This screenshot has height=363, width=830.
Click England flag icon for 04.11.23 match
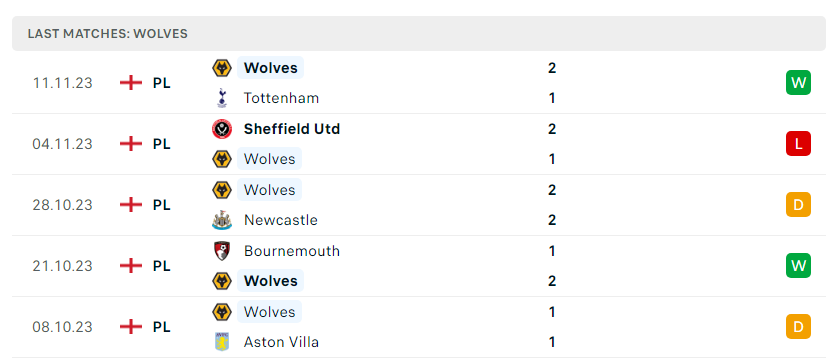pos(131,144)
